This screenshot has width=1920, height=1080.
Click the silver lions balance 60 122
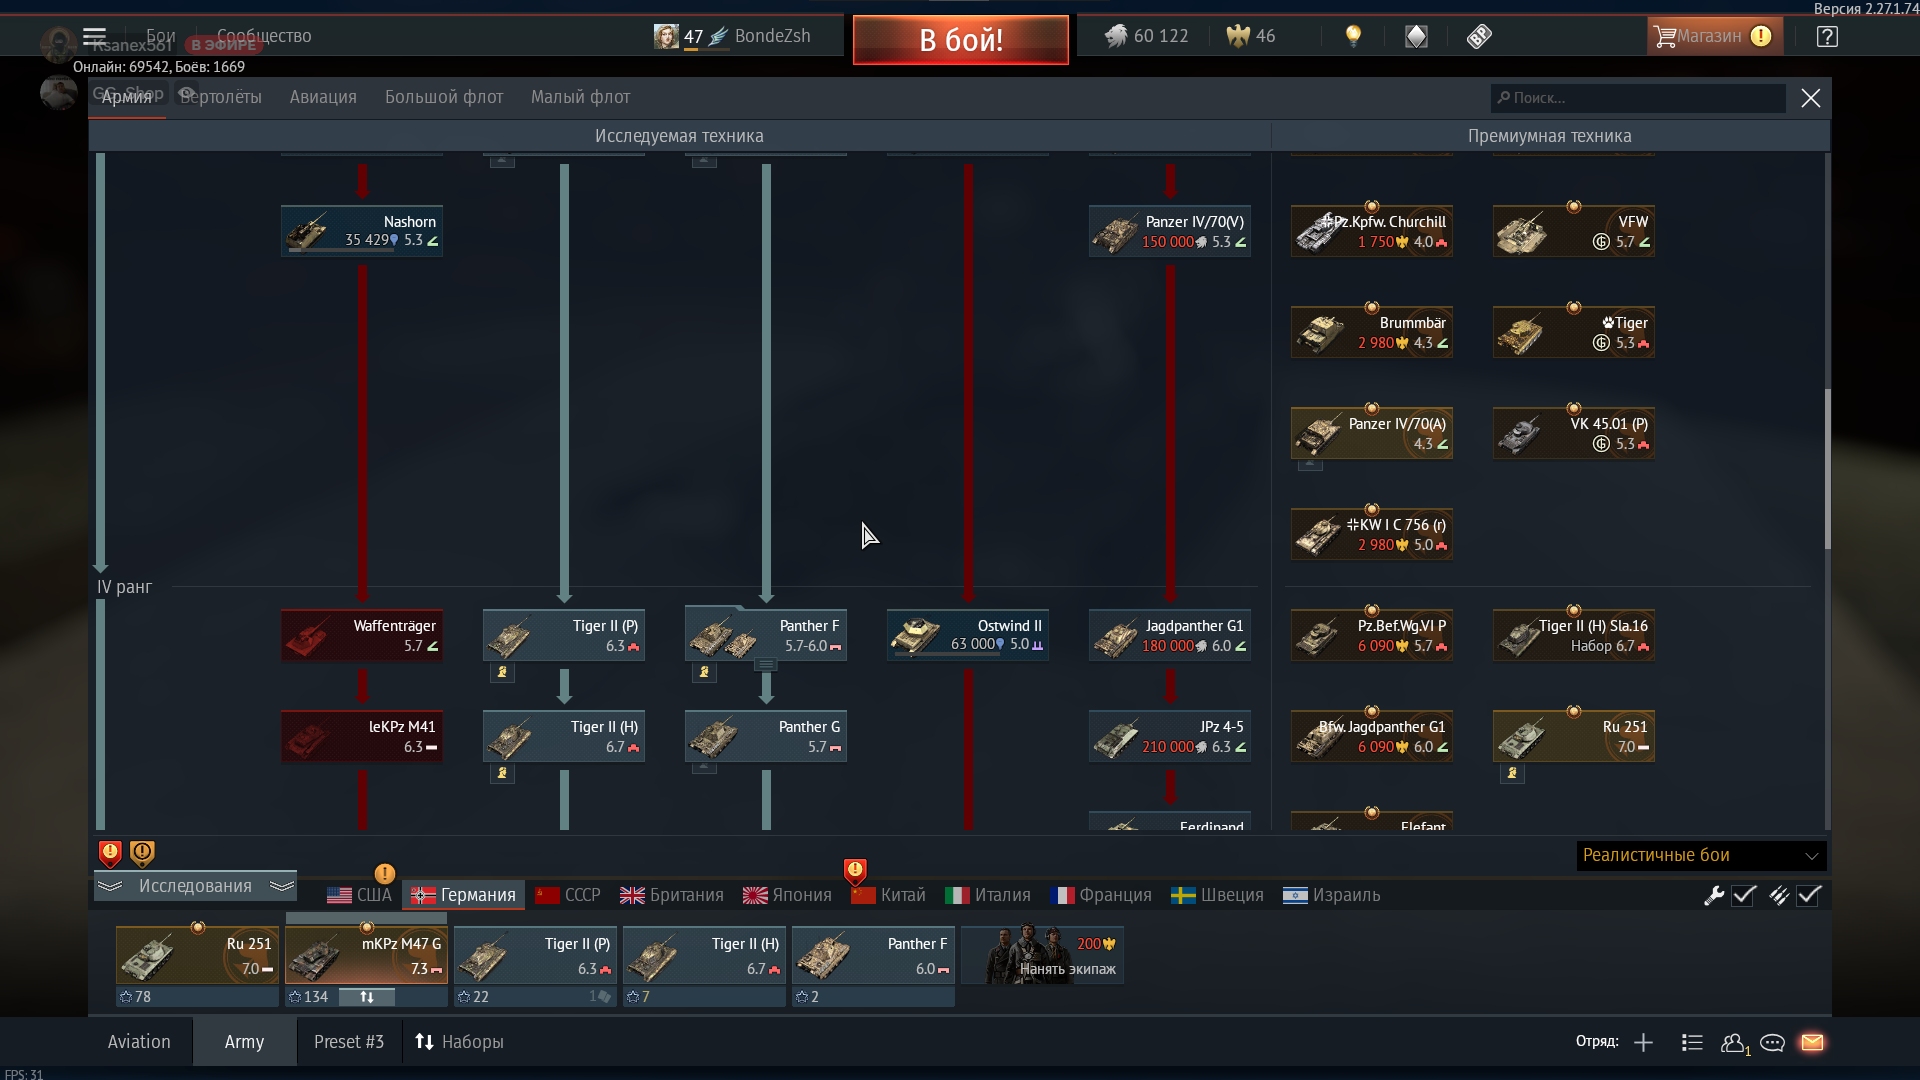click(1147, 36)
